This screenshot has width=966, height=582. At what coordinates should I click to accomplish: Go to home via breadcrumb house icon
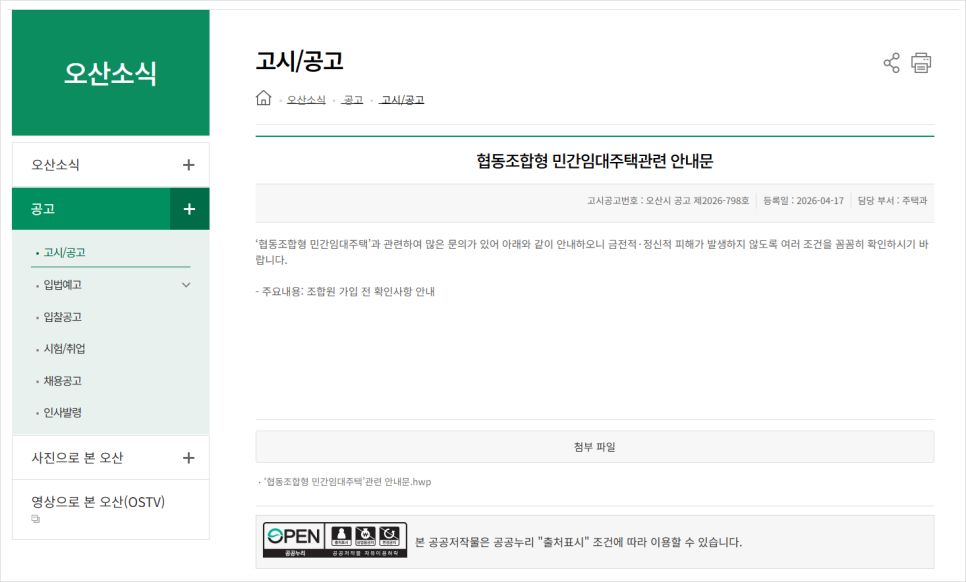point(264,98)
